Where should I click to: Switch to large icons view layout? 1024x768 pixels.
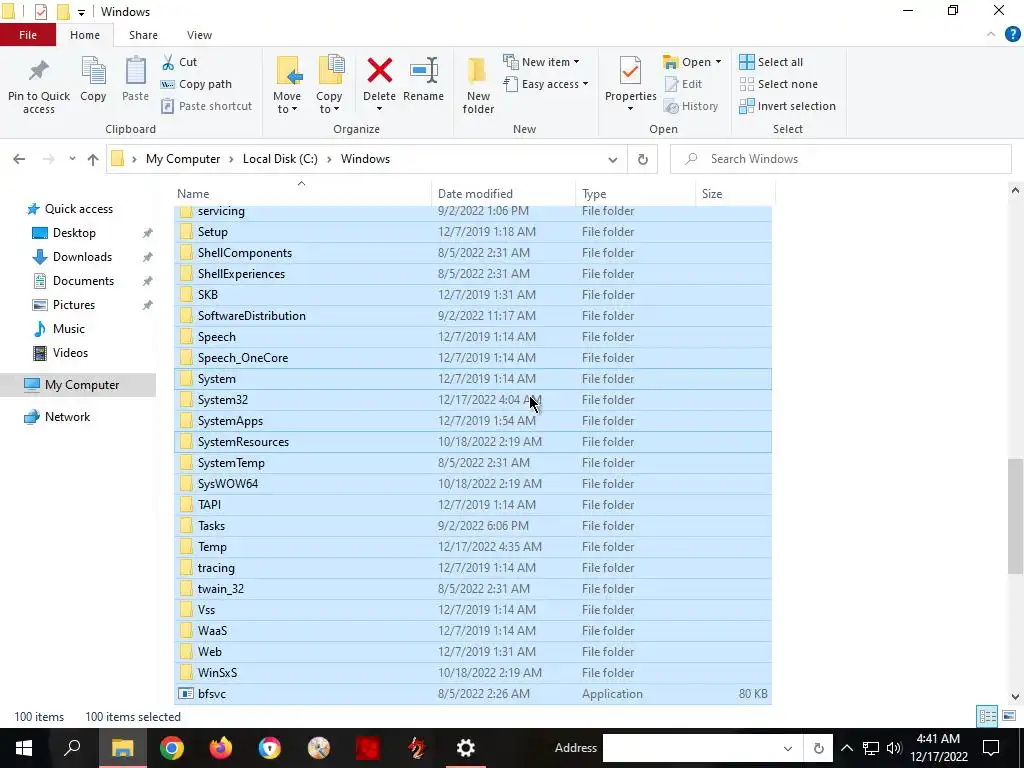1009,716
